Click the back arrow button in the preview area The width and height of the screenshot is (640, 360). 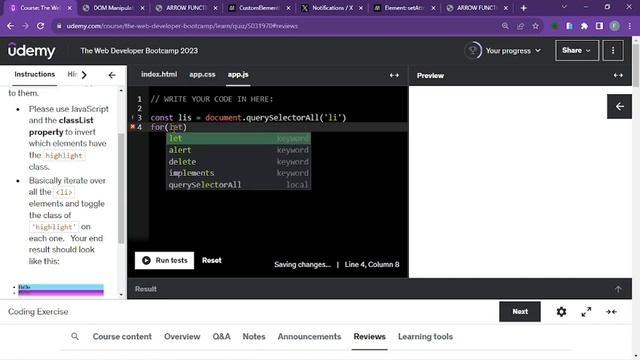619,107
